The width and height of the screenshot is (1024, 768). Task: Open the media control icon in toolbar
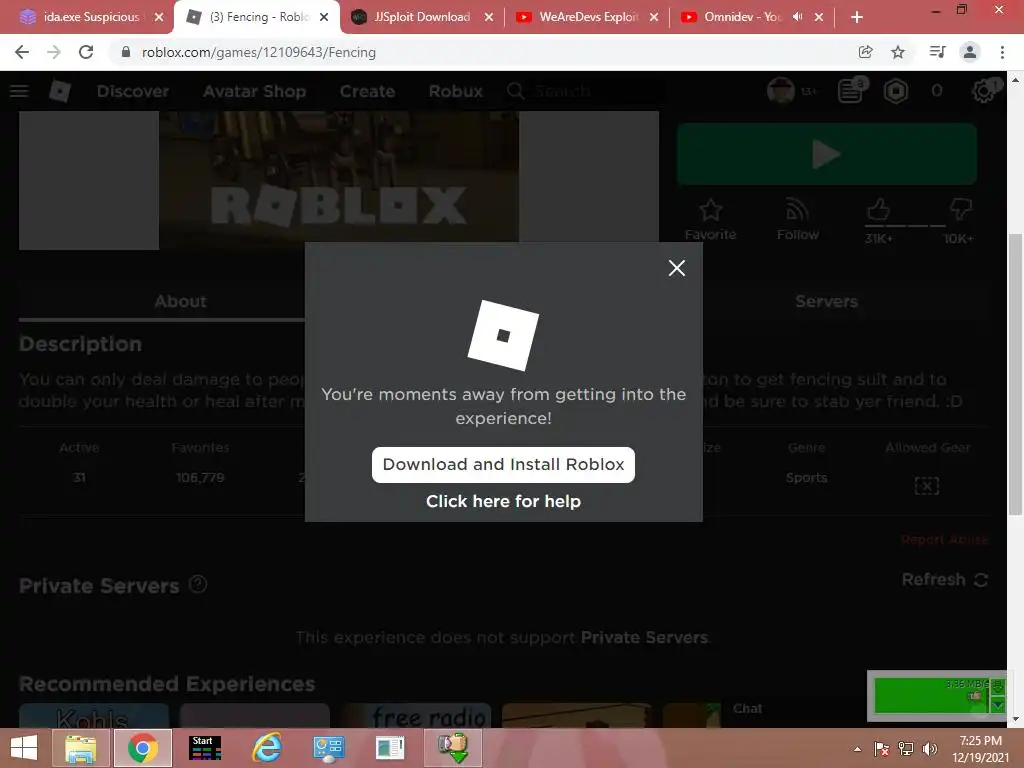[x=937, y=52]
